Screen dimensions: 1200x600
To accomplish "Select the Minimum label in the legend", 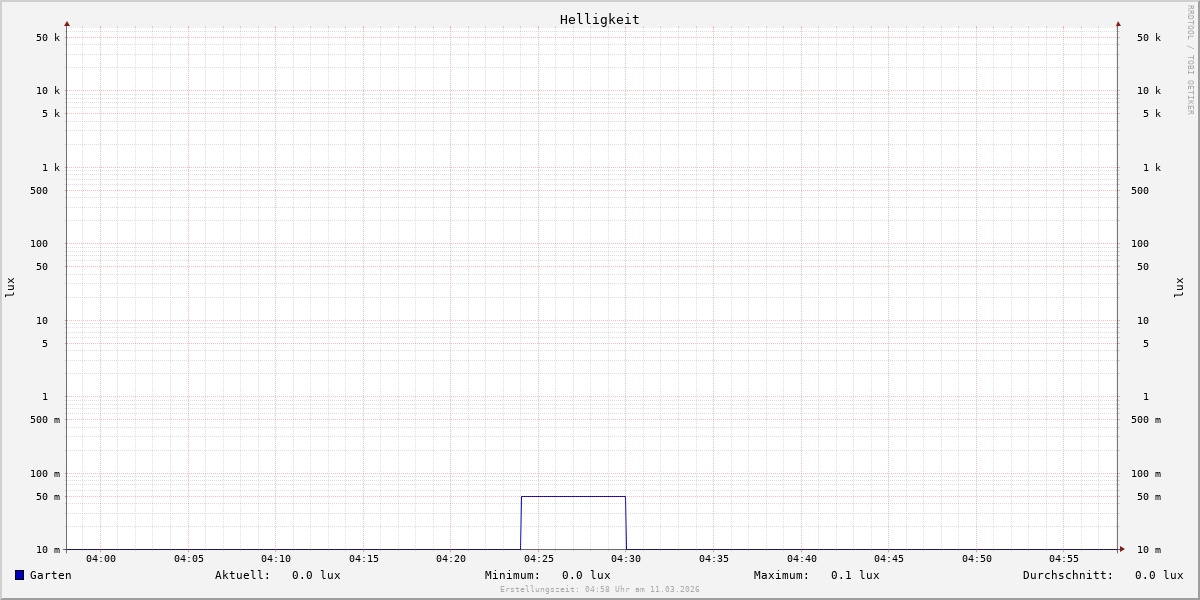I will point(512,575).
